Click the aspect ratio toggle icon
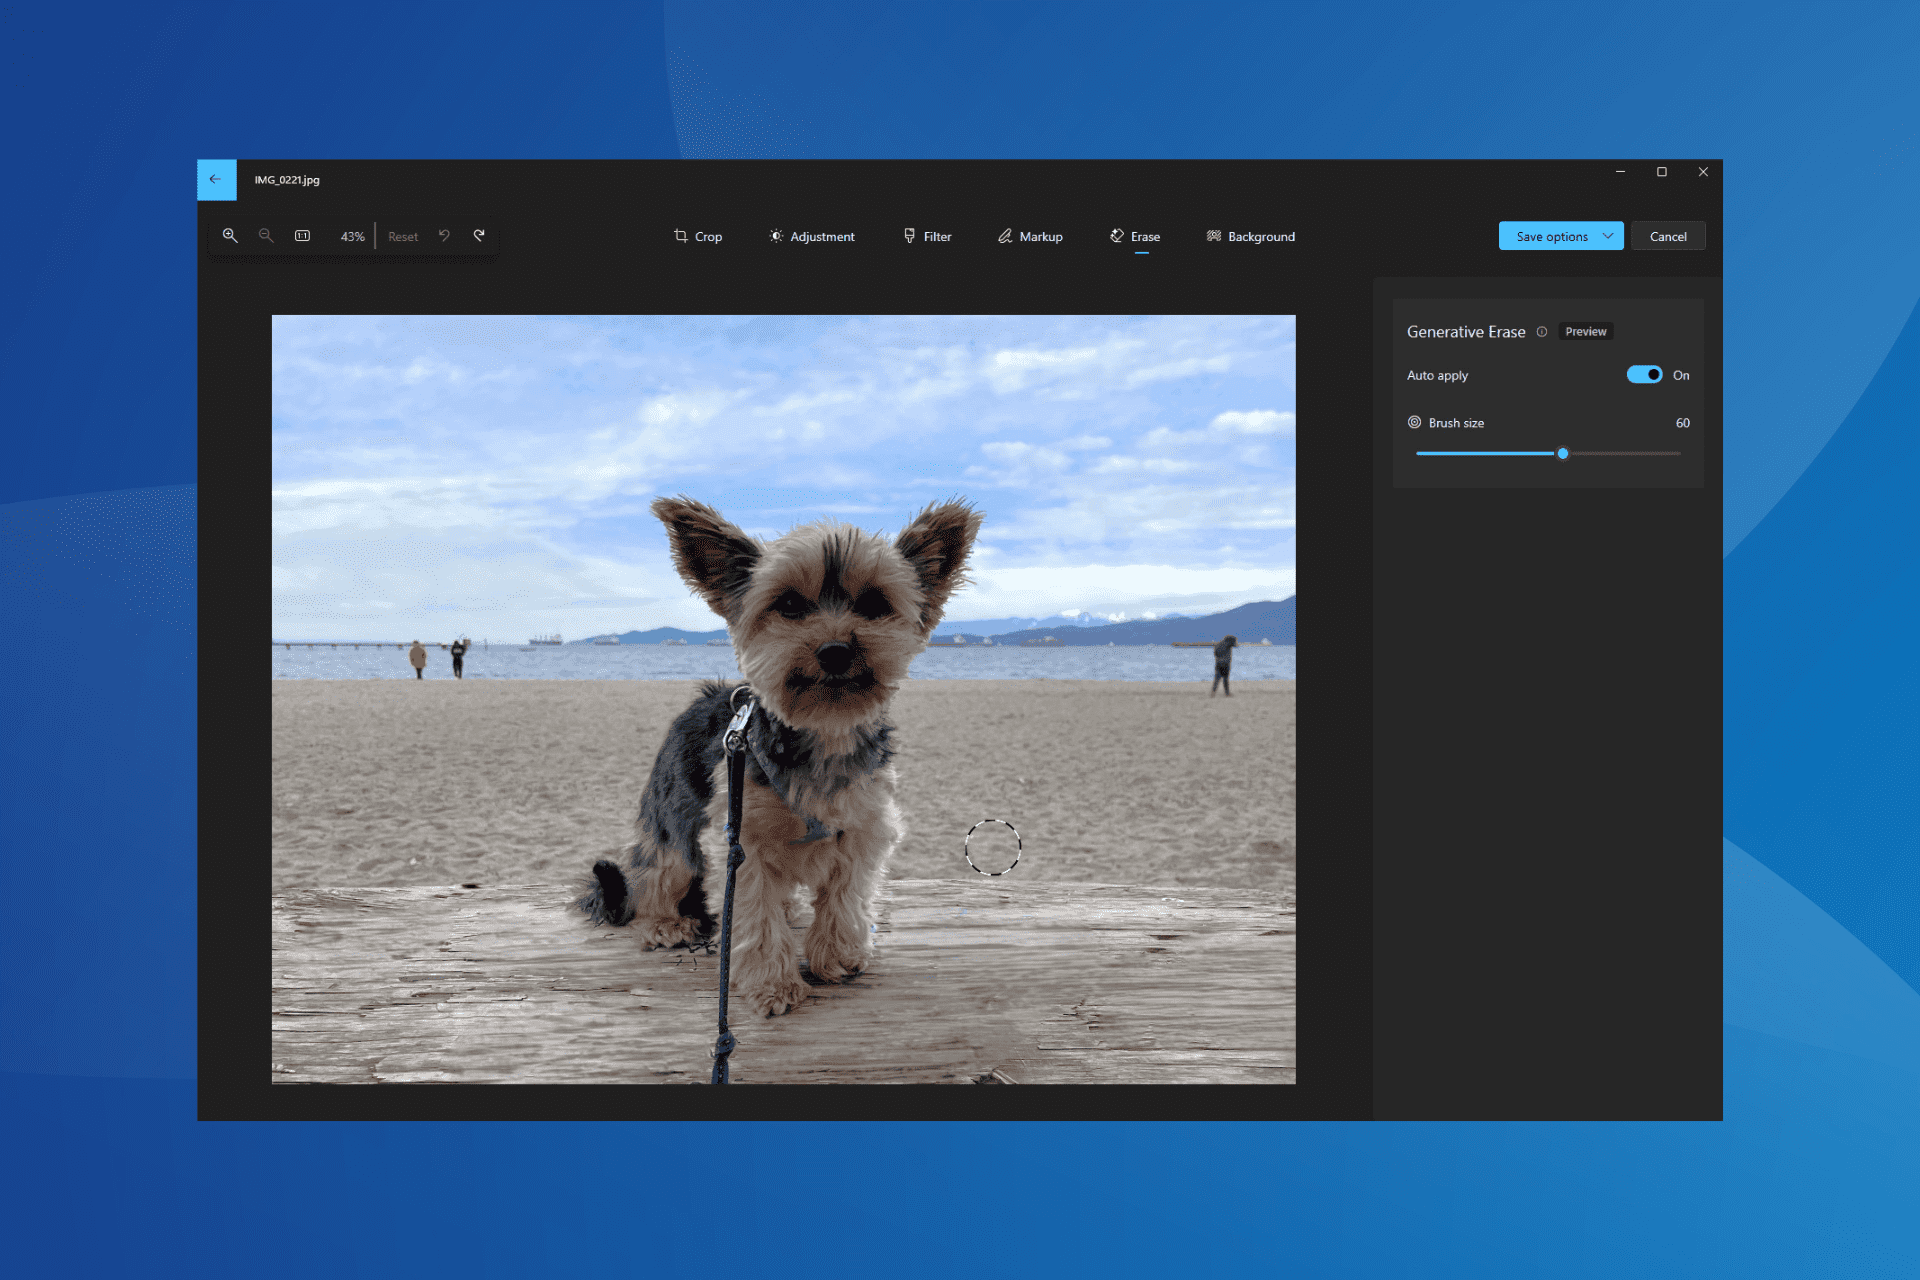Image resolution: width=1920 pixels, height=1280 pixels. pyautogui.click(x=304, y=236)
